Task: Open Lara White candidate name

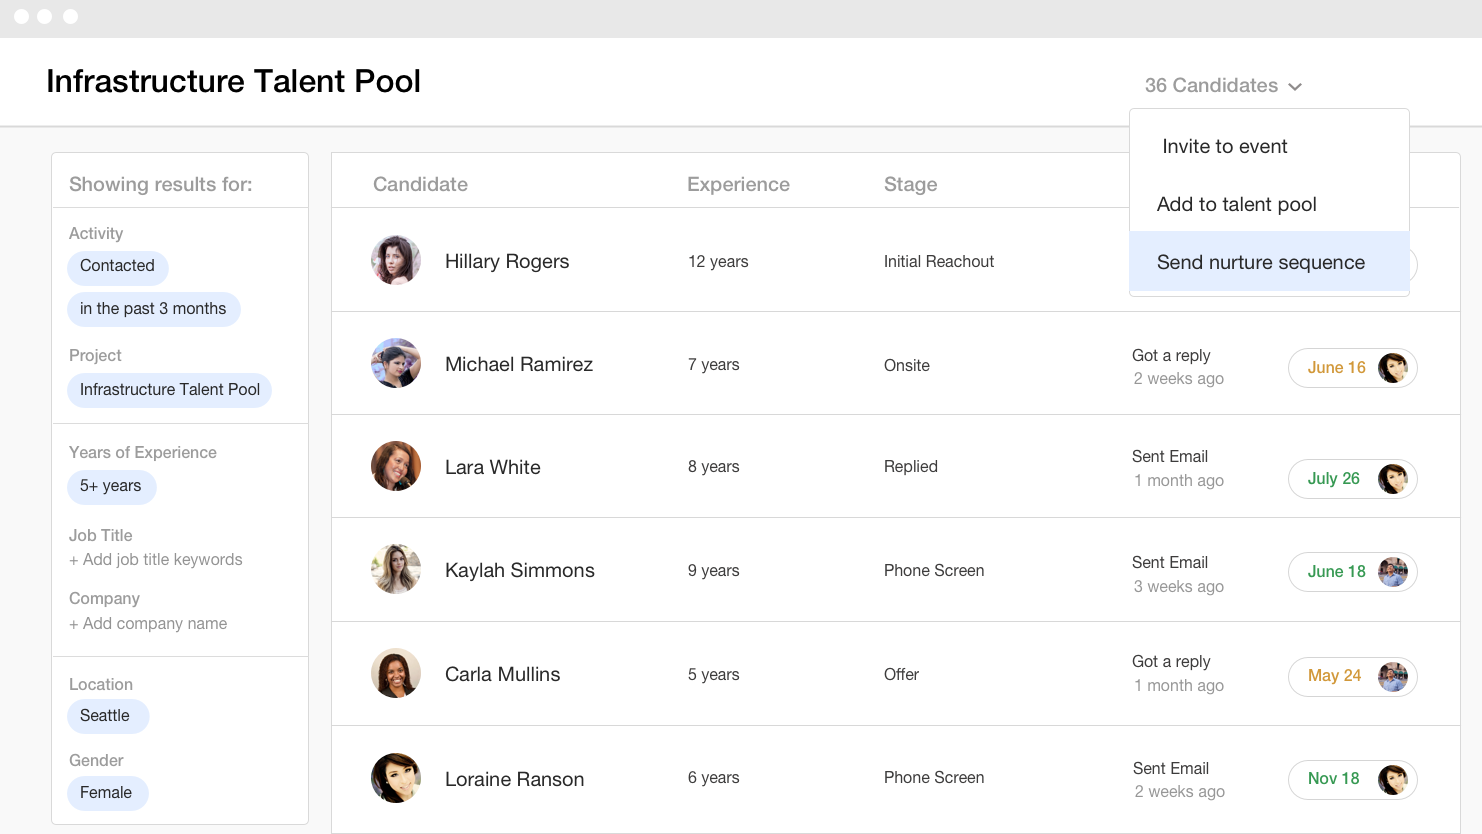Action: 493,467
